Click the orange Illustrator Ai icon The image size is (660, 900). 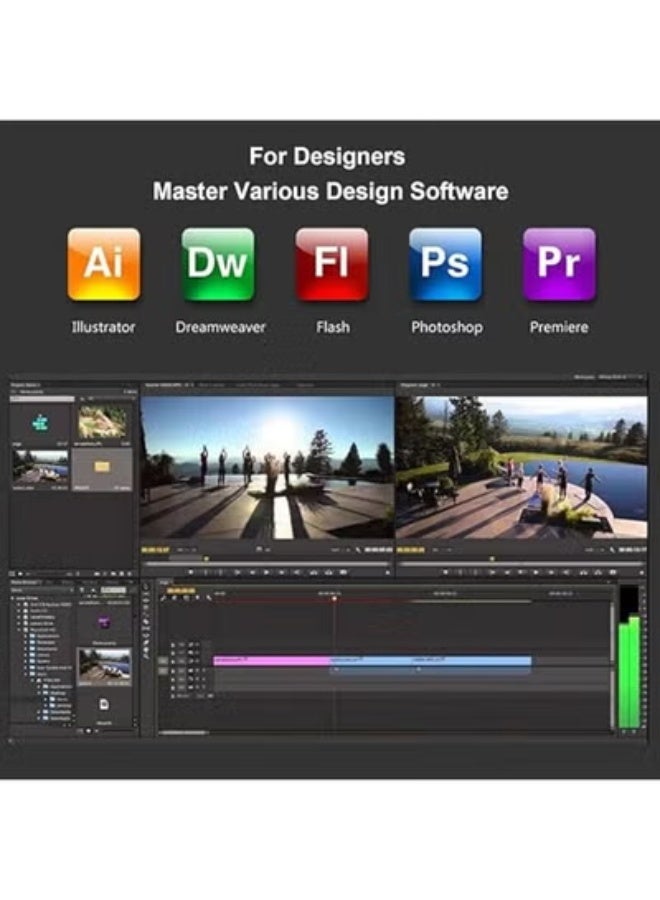[104, 264]
